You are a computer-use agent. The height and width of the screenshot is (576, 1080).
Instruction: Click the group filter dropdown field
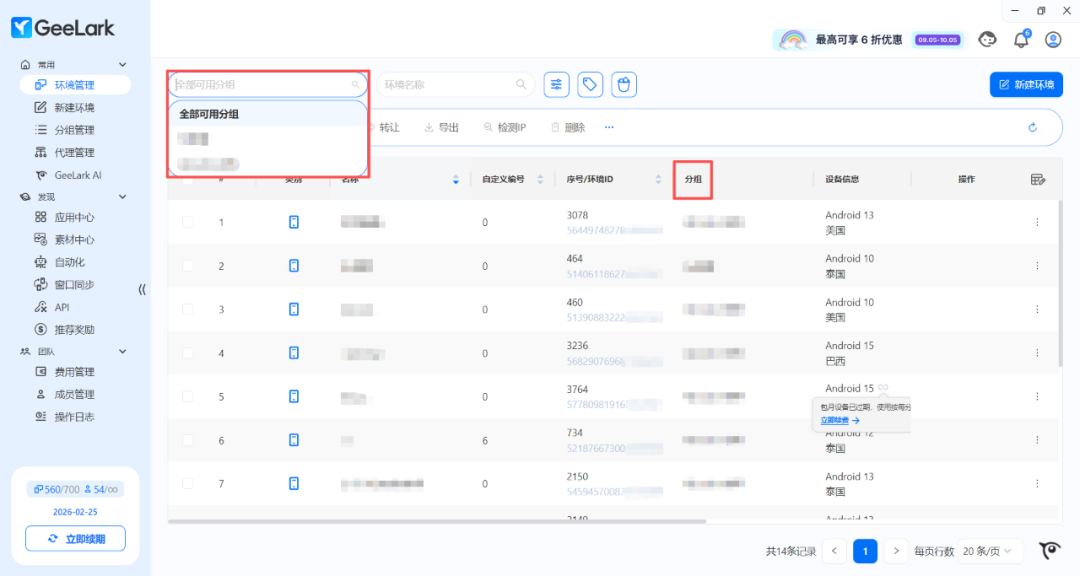(267, 84)
